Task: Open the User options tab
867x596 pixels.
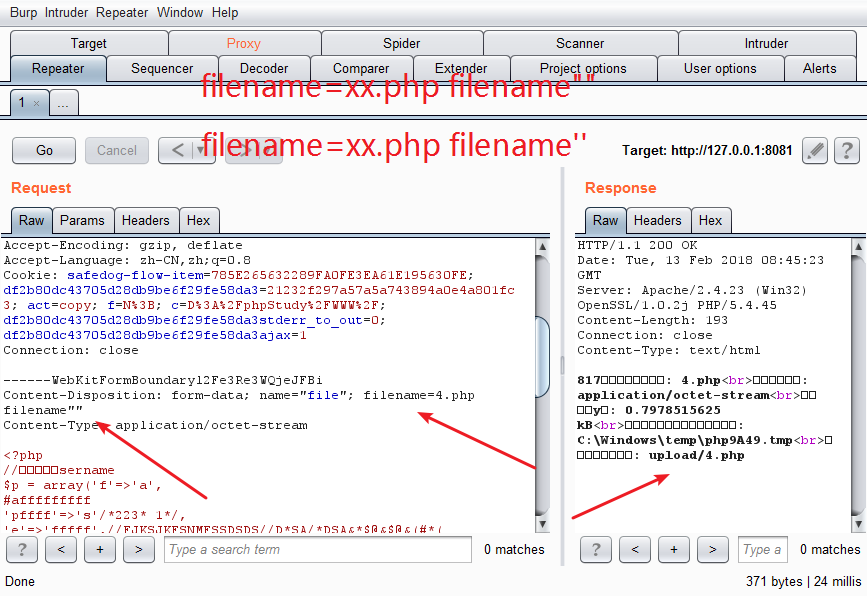Action: tap(720, 69)
